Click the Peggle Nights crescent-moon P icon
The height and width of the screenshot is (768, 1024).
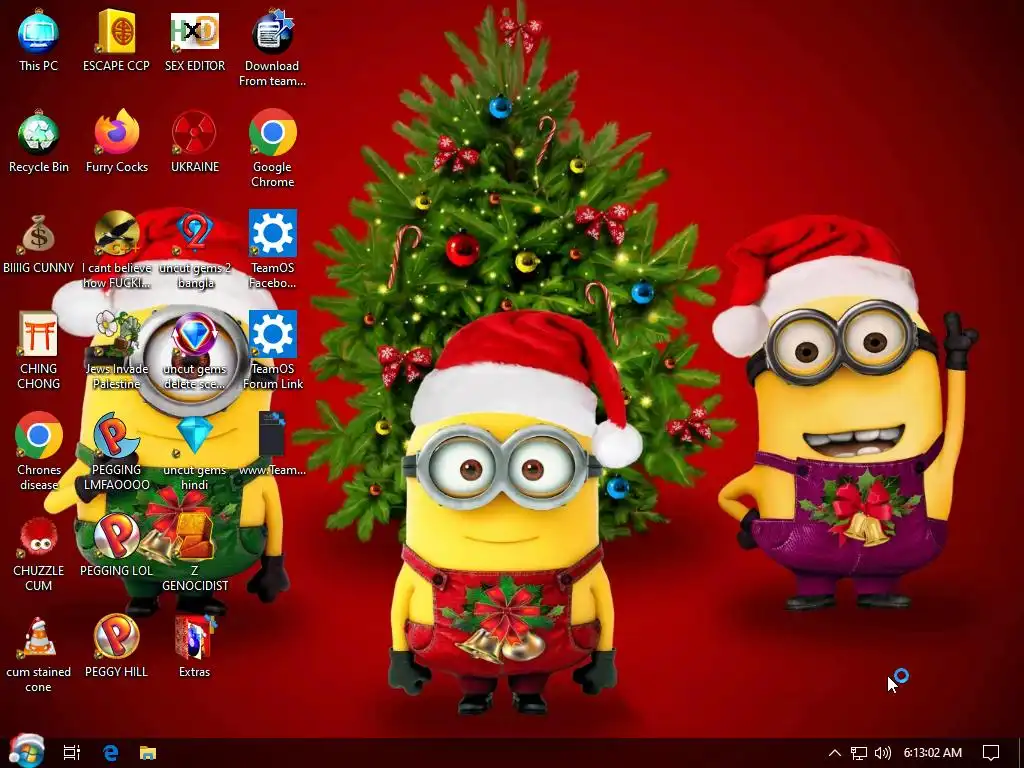coord(116,436)
